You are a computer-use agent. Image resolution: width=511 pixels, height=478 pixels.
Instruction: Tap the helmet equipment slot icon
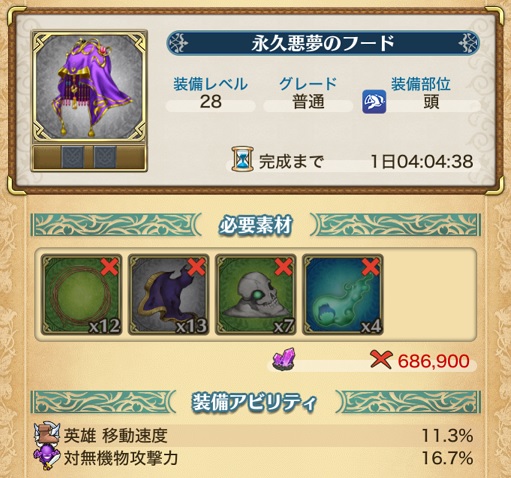click(374, 102)
